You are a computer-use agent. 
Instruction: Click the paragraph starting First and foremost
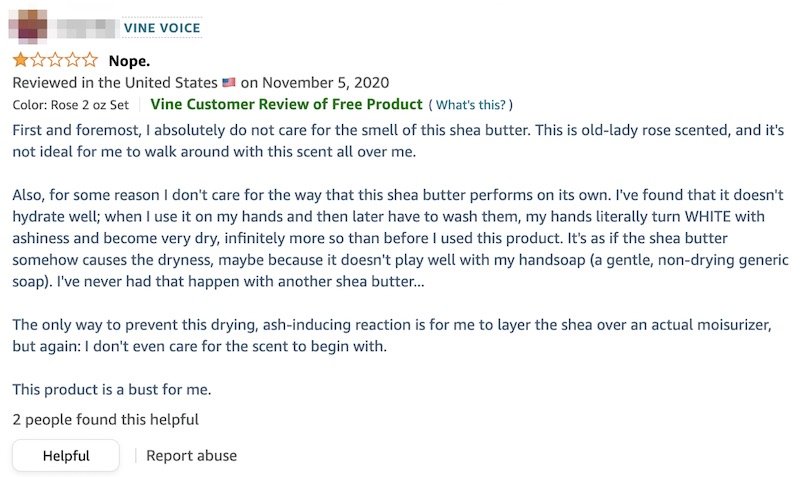(x=398, y=141)
